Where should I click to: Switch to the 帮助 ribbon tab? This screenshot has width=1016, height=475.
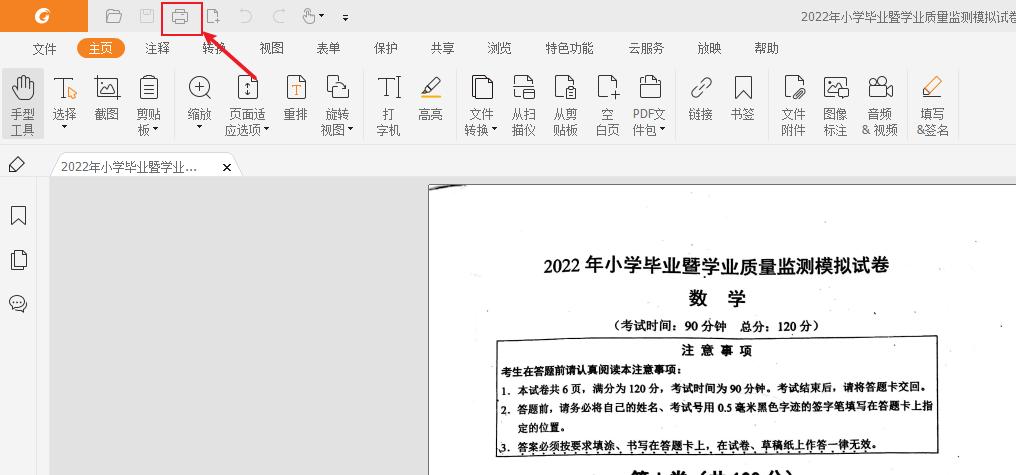767,48
